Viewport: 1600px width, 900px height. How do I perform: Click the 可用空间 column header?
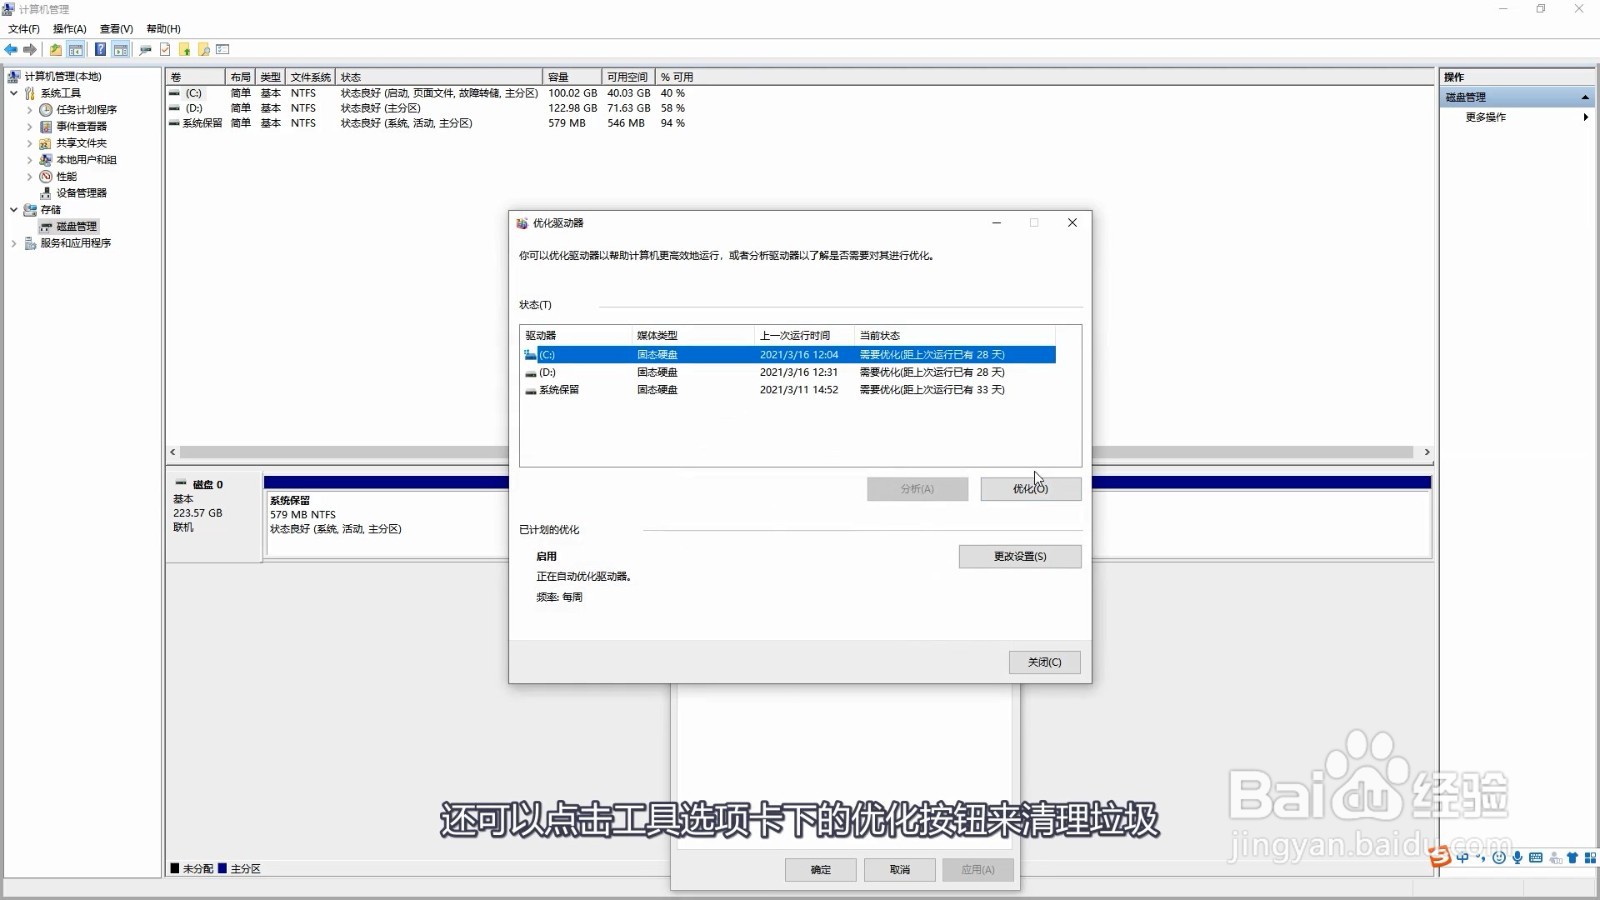click(629, 77)
